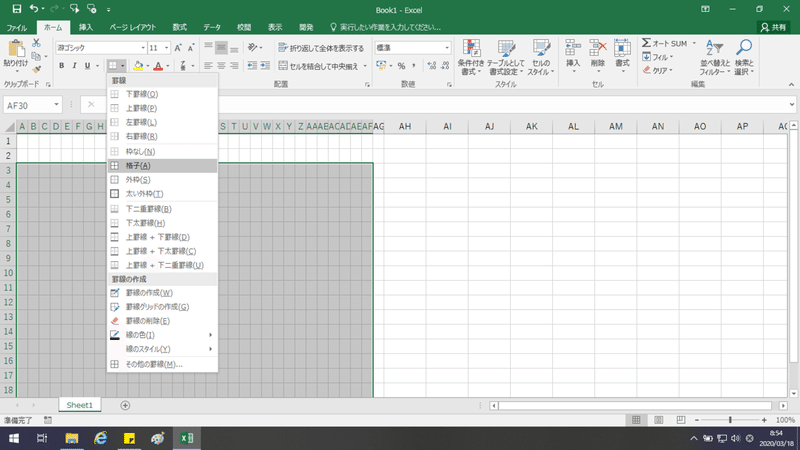Image resolution: width=800 pixels, height=450 pixels.
Task: Click オート SUM button
Action: pyautogui.click(x=665, y=43)
